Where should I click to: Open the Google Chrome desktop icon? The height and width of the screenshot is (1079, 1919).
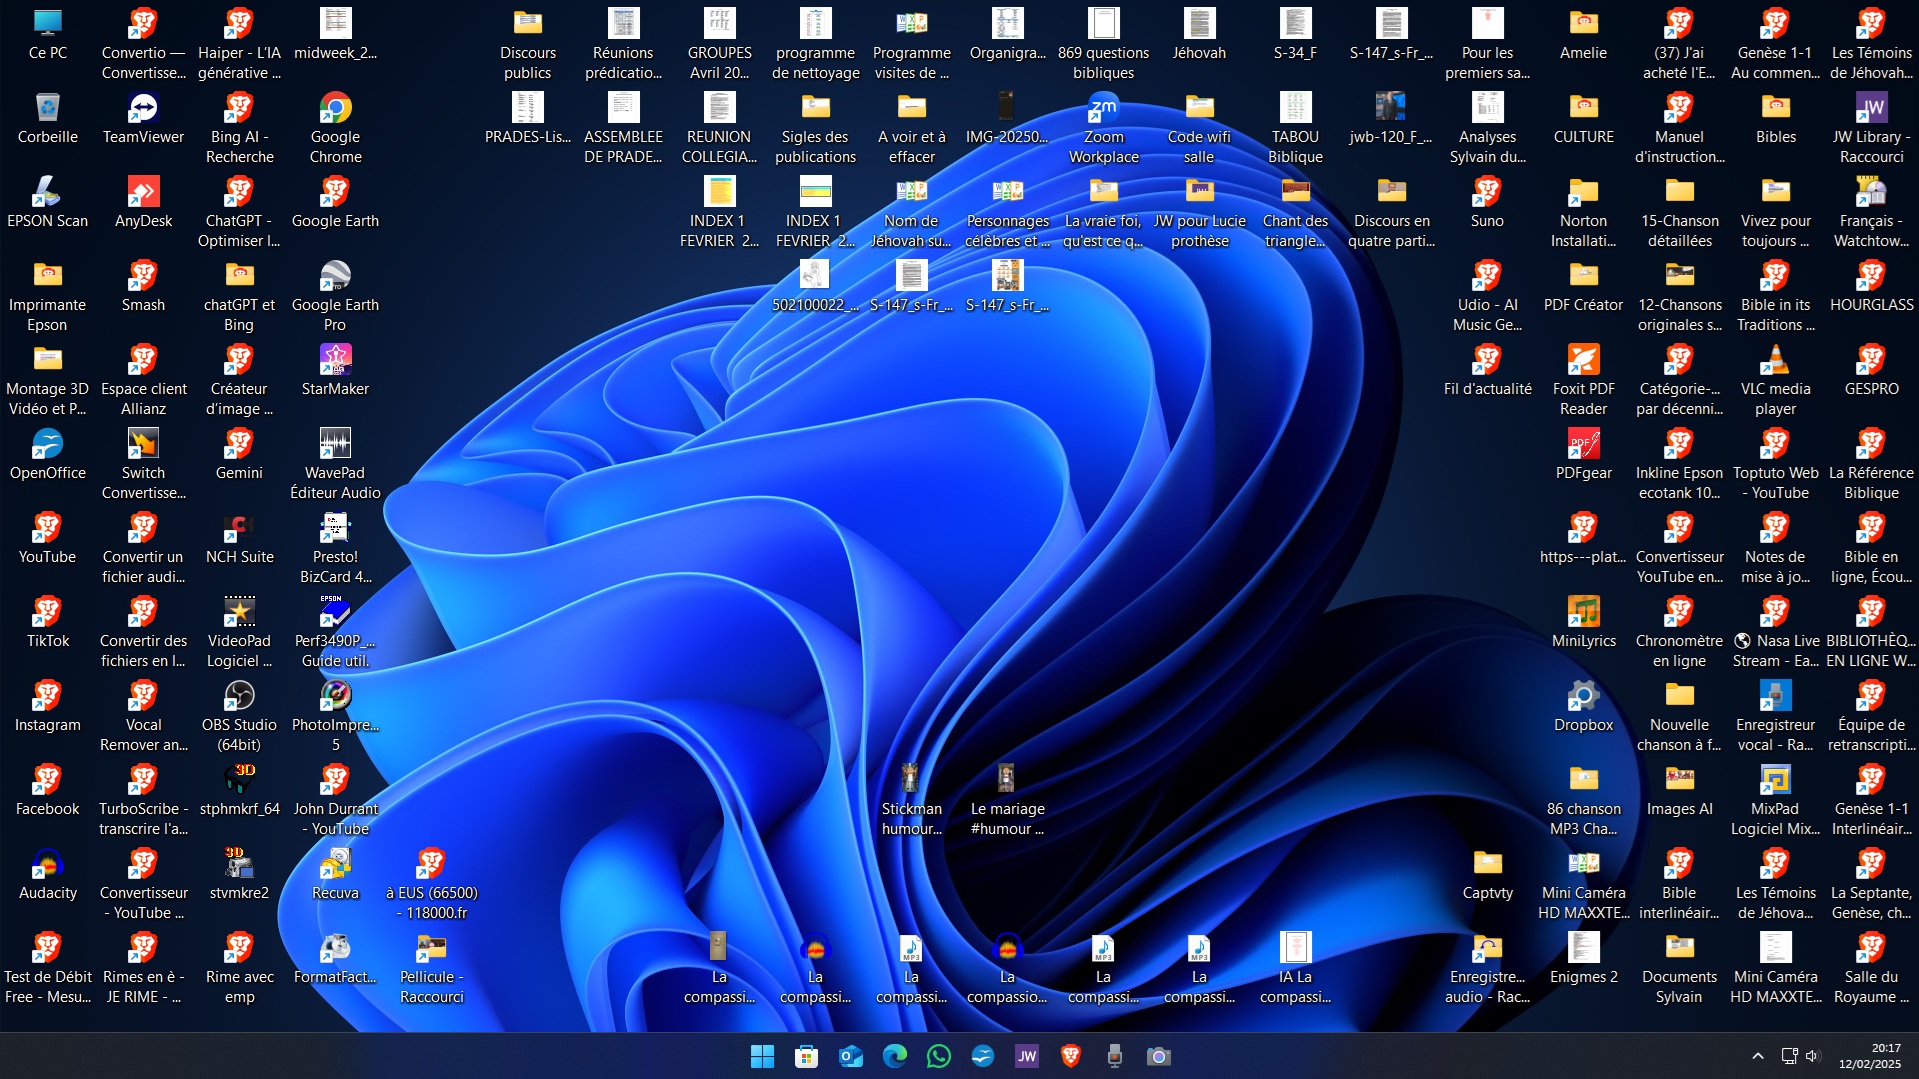[335, 109]
